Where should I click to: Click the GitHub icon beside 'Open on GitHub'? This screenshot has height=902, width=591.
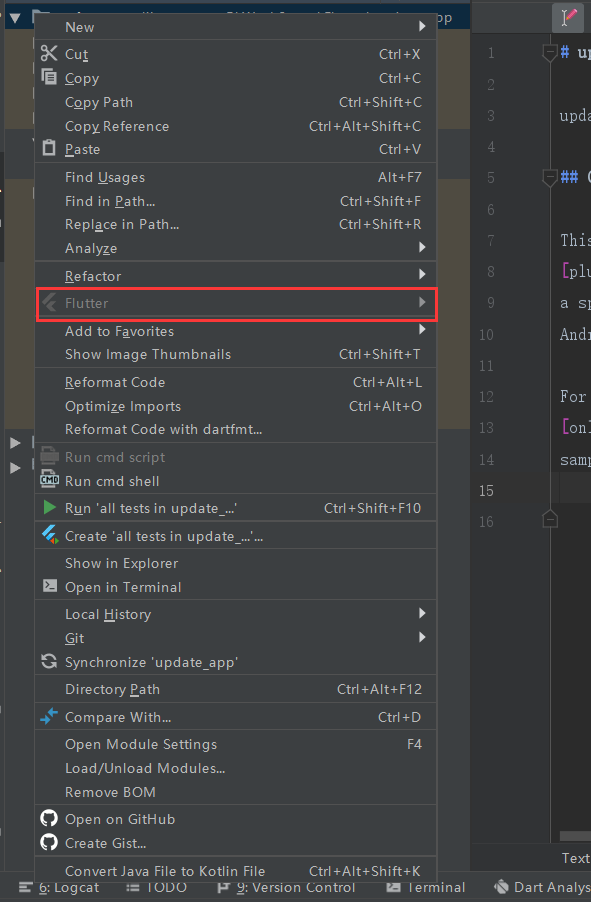click(x=49, y=818)
